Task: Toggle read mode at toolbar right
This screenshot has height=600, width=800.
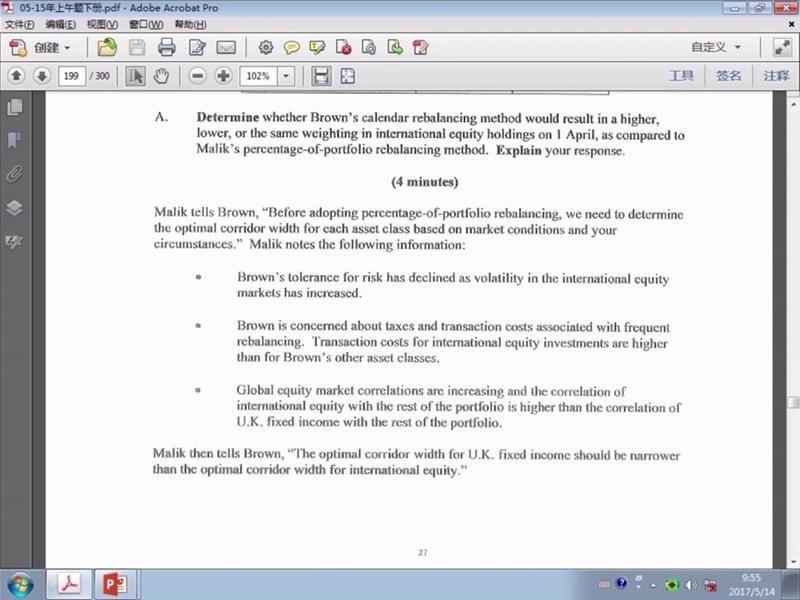Action: [x=781, y=47]
